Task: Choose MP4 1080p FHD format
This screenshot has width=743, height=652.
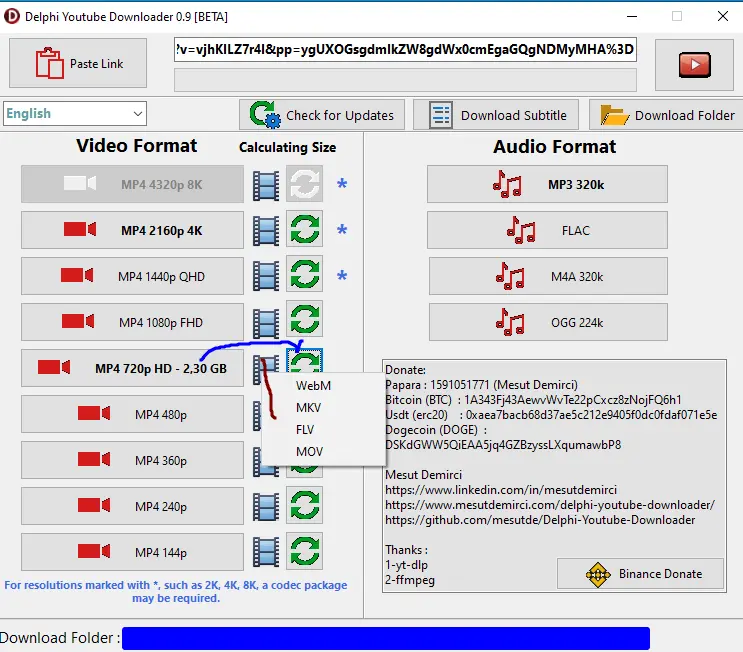Action: coord(132,322)
